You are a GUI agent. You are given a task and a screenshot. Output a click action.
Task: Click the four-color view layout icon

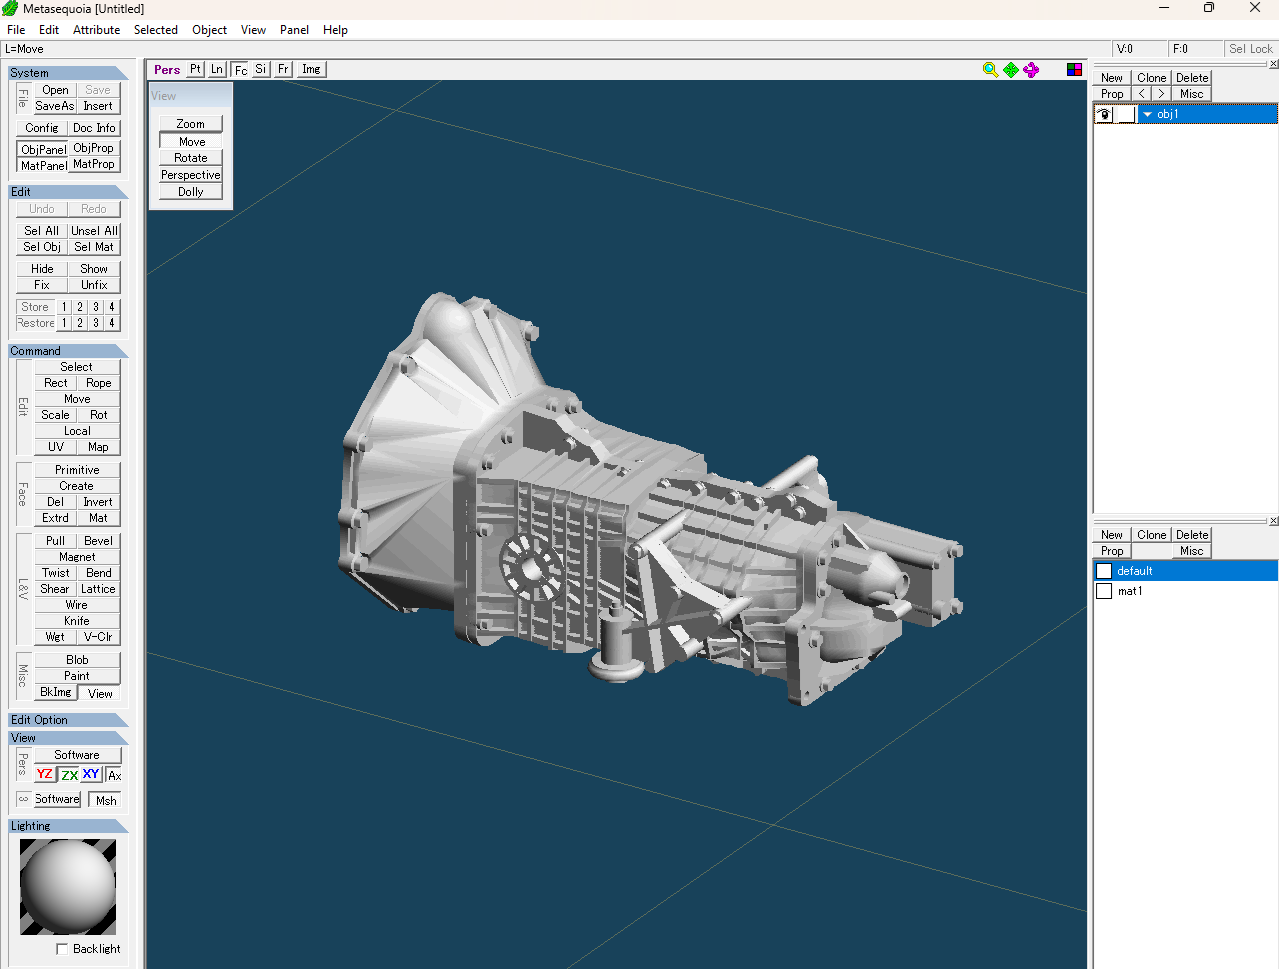pyautogui.click(x=1074, y=69)
